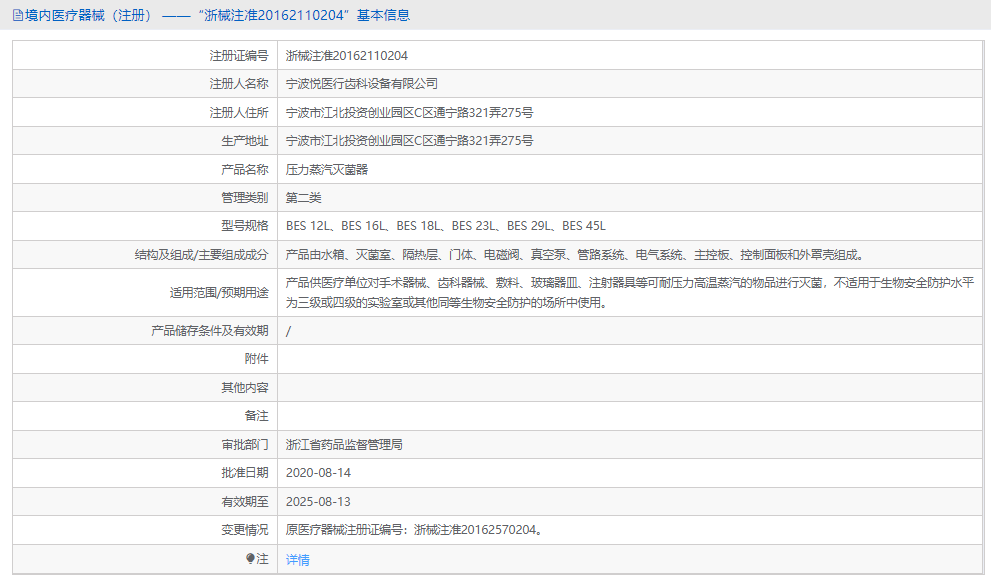Click the 生产地址 address value
Viewport: 991px width, 580px height.
(409, 141)
